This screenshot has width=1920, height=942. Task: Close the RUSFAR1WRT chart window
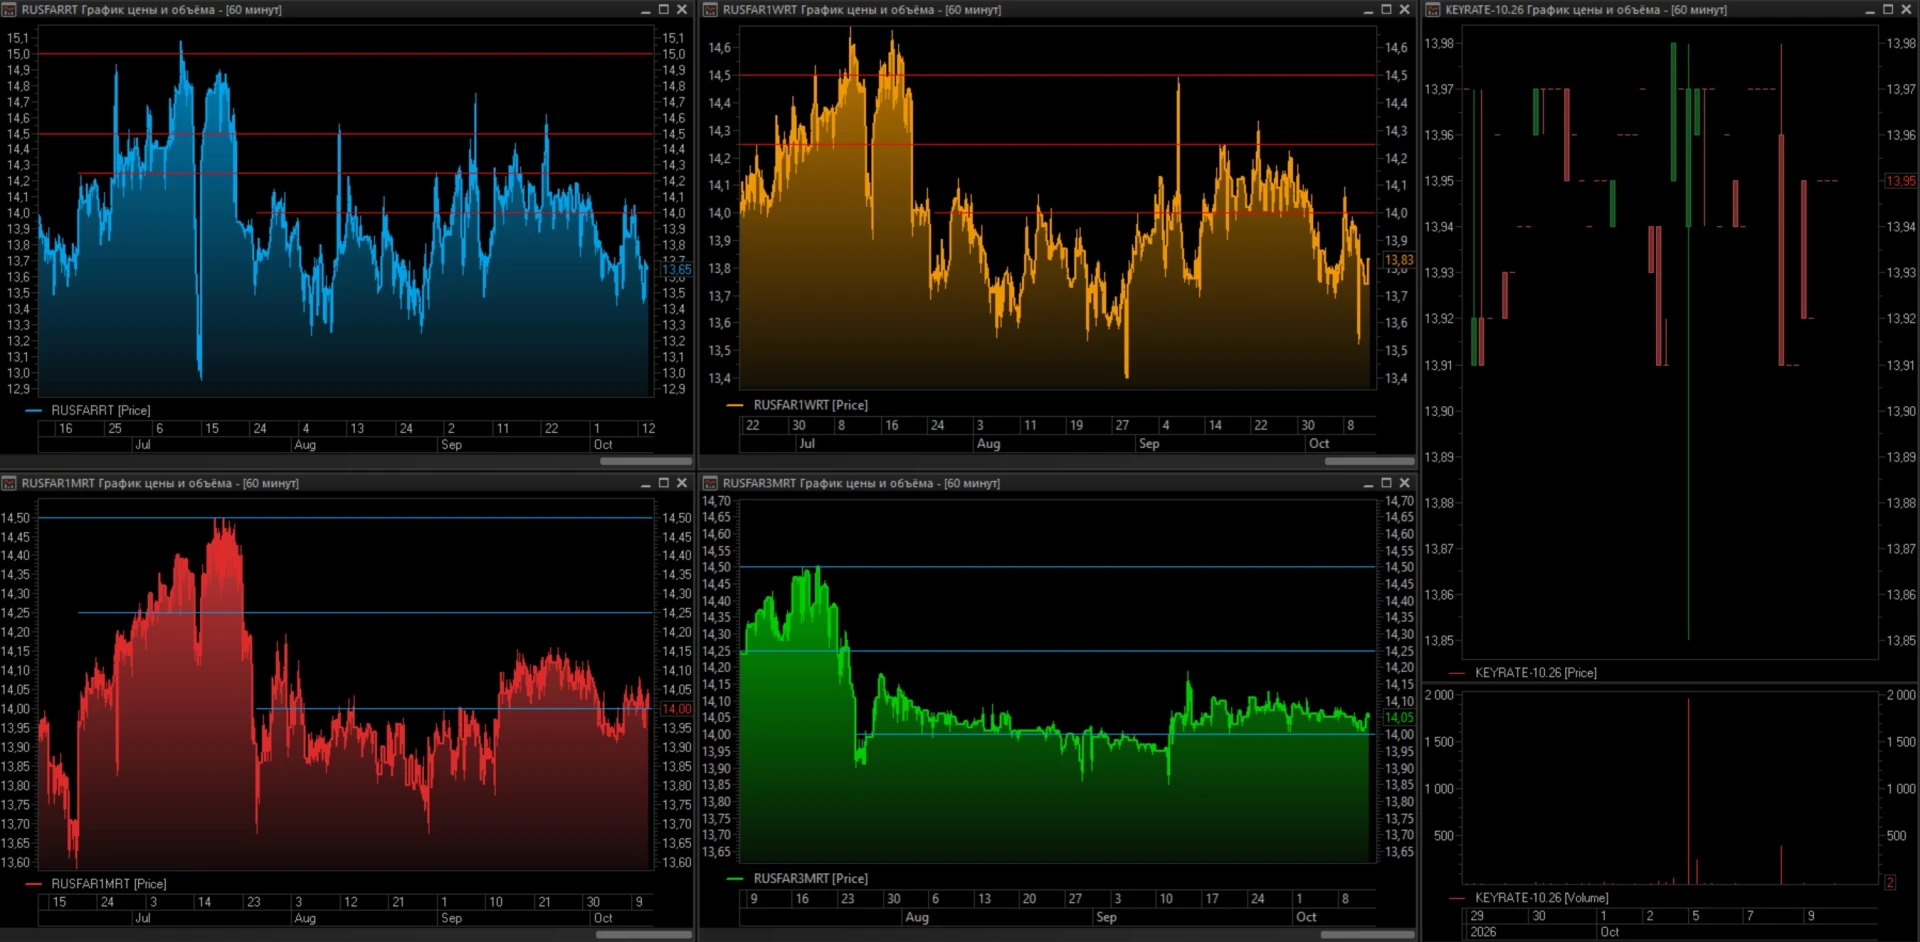pyautogui.click(x=1404, y=9)
